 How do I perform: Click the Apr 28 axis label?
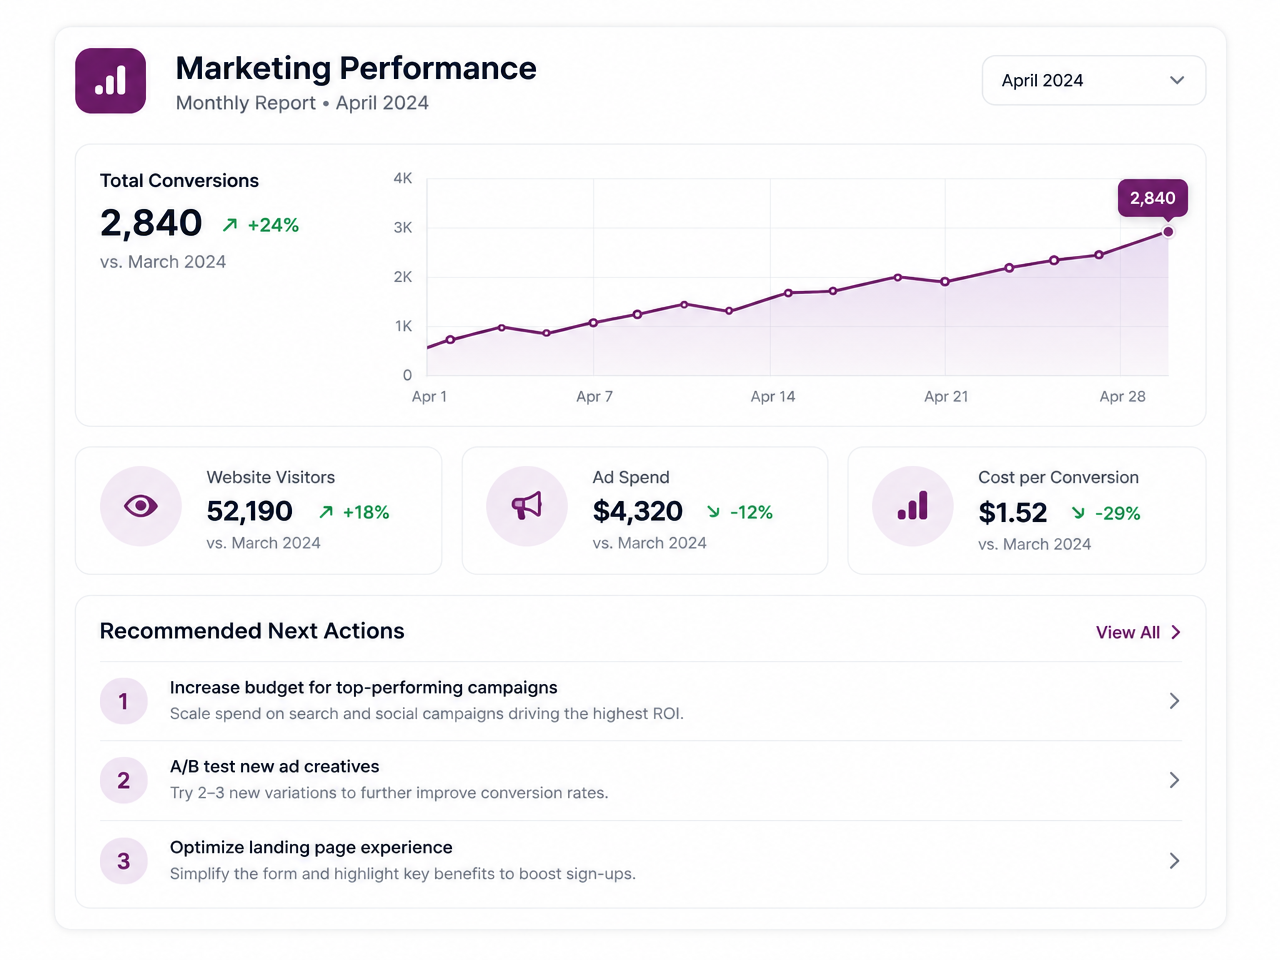tap(1123, 396)
